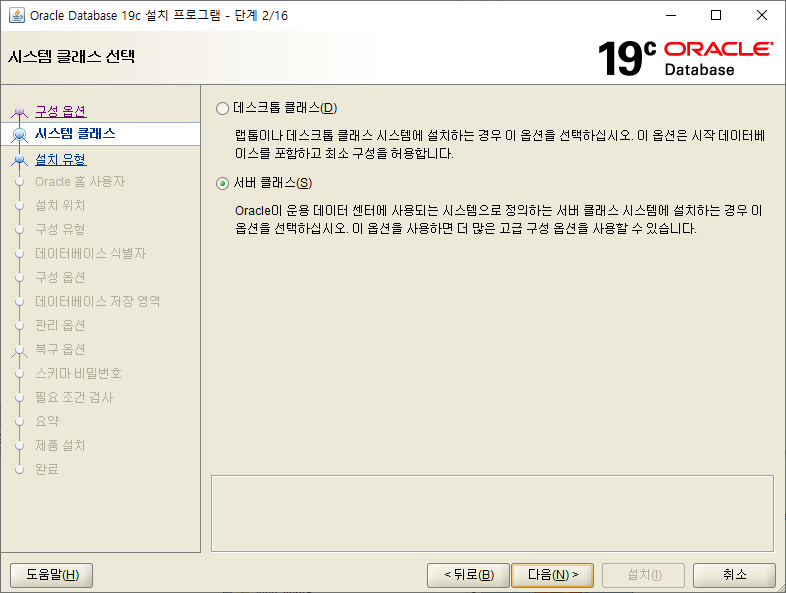The height and width of the screenshot is (593, 786).
Task: Go to the 설치 유형 step link
Action: point(61,159)
